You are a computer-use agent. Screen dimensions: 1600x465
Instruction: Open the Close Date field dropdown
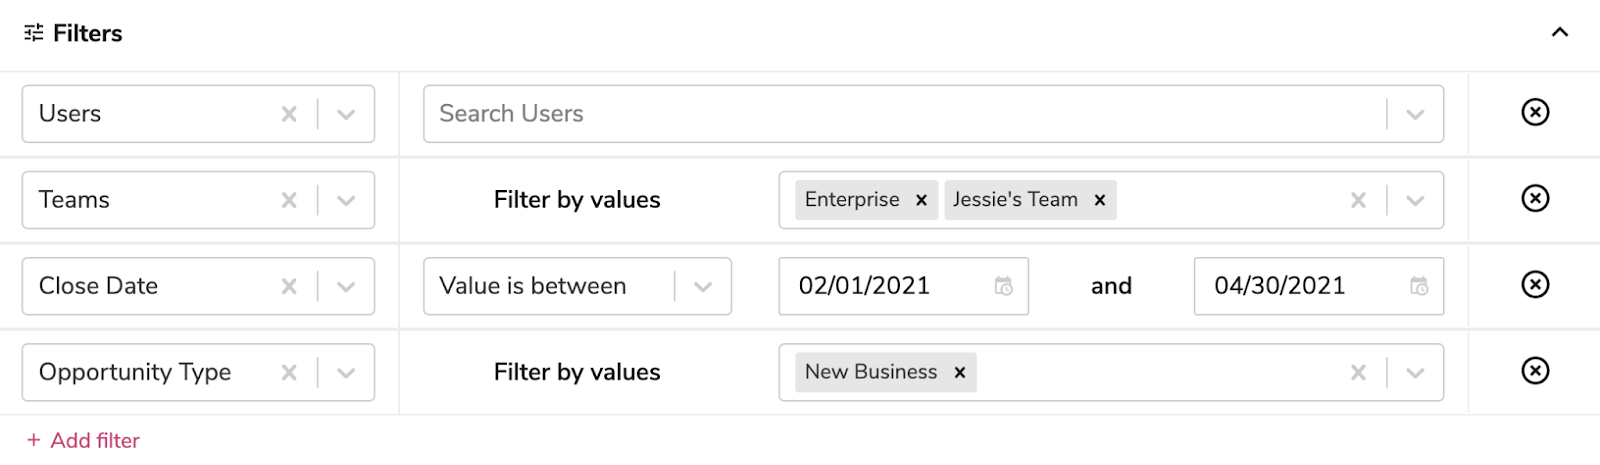pyautogui.click(x=346, y=287)
